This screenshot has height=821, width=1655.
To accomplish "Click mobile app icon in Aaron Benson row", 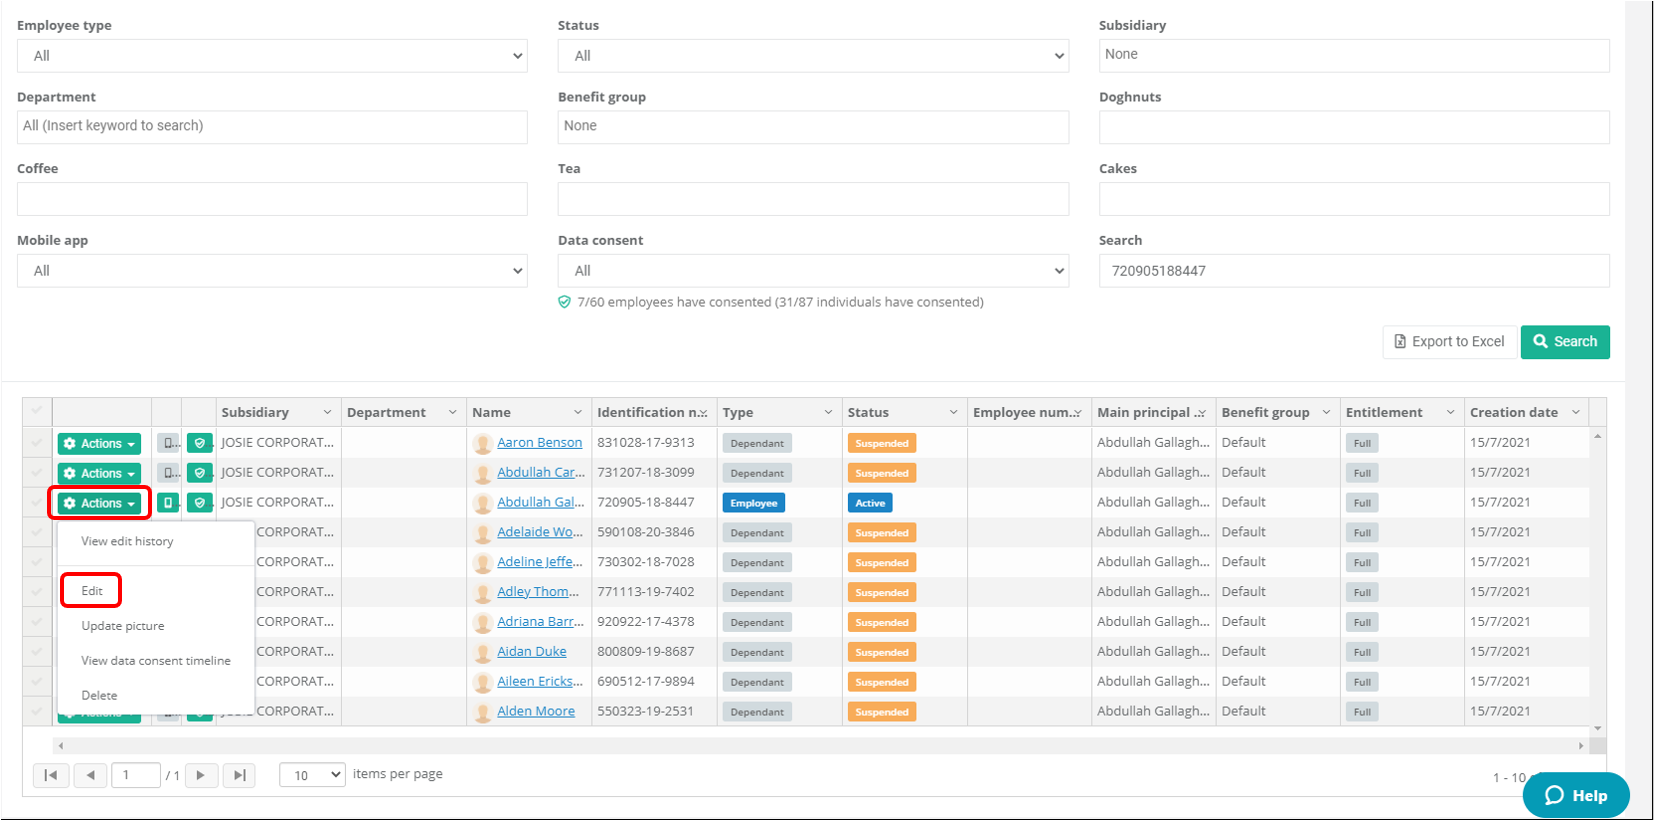I will [x=168, y=443].
